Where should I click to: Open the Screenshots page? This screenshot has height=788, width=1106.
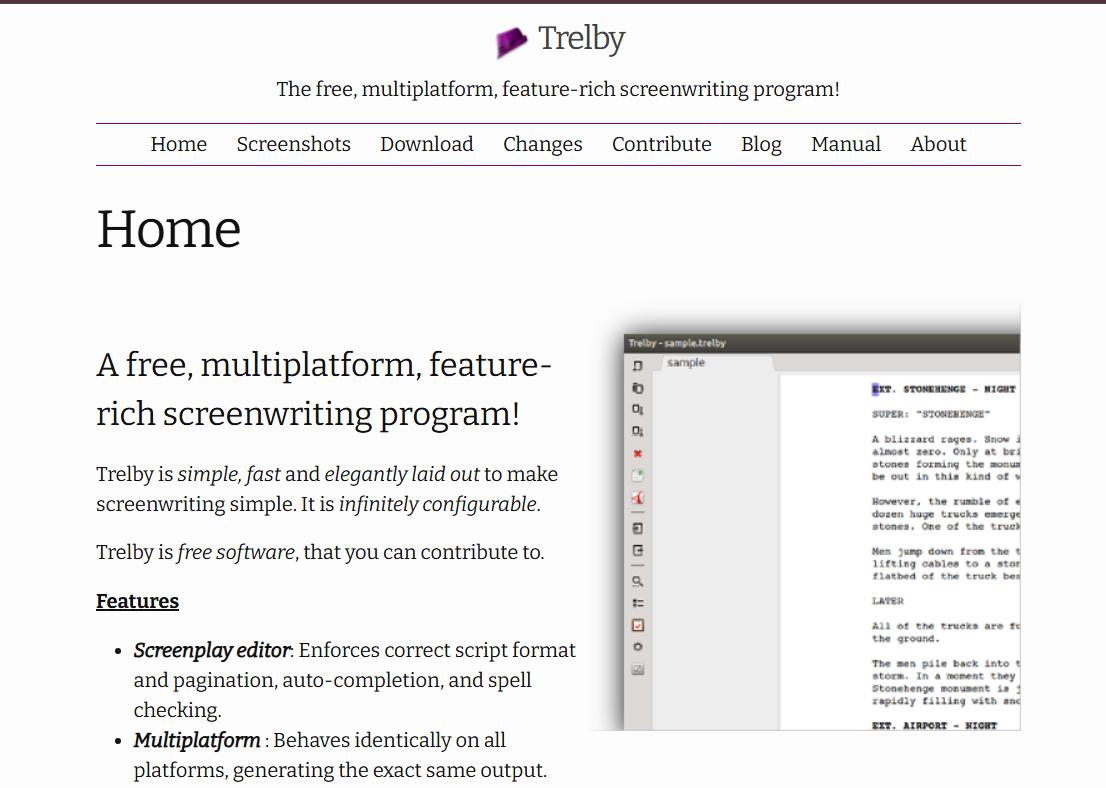point(293,145)
